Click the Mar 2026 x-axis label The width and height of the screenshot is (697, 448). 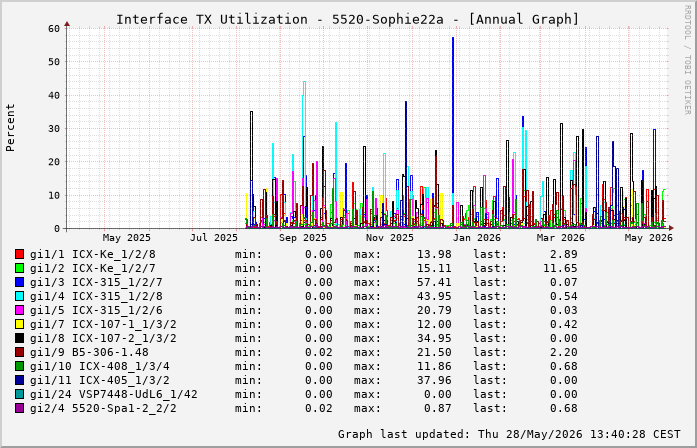pos(561,238)
